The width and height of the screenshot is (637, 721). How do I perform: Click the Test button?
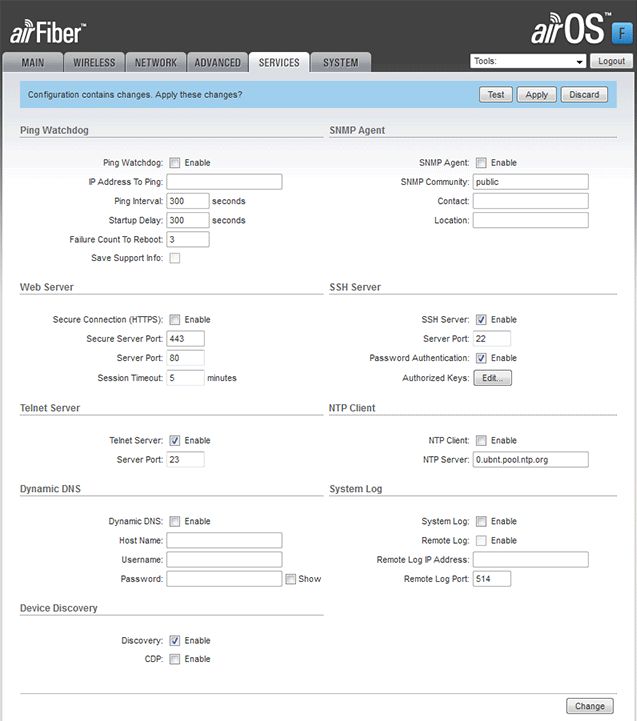496,95
